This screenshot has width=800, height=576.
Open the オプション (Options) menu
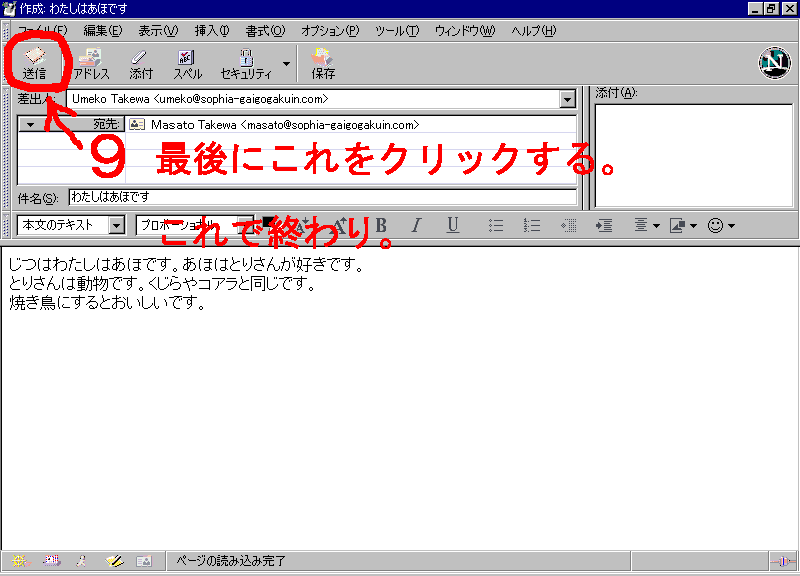[330, 31]
